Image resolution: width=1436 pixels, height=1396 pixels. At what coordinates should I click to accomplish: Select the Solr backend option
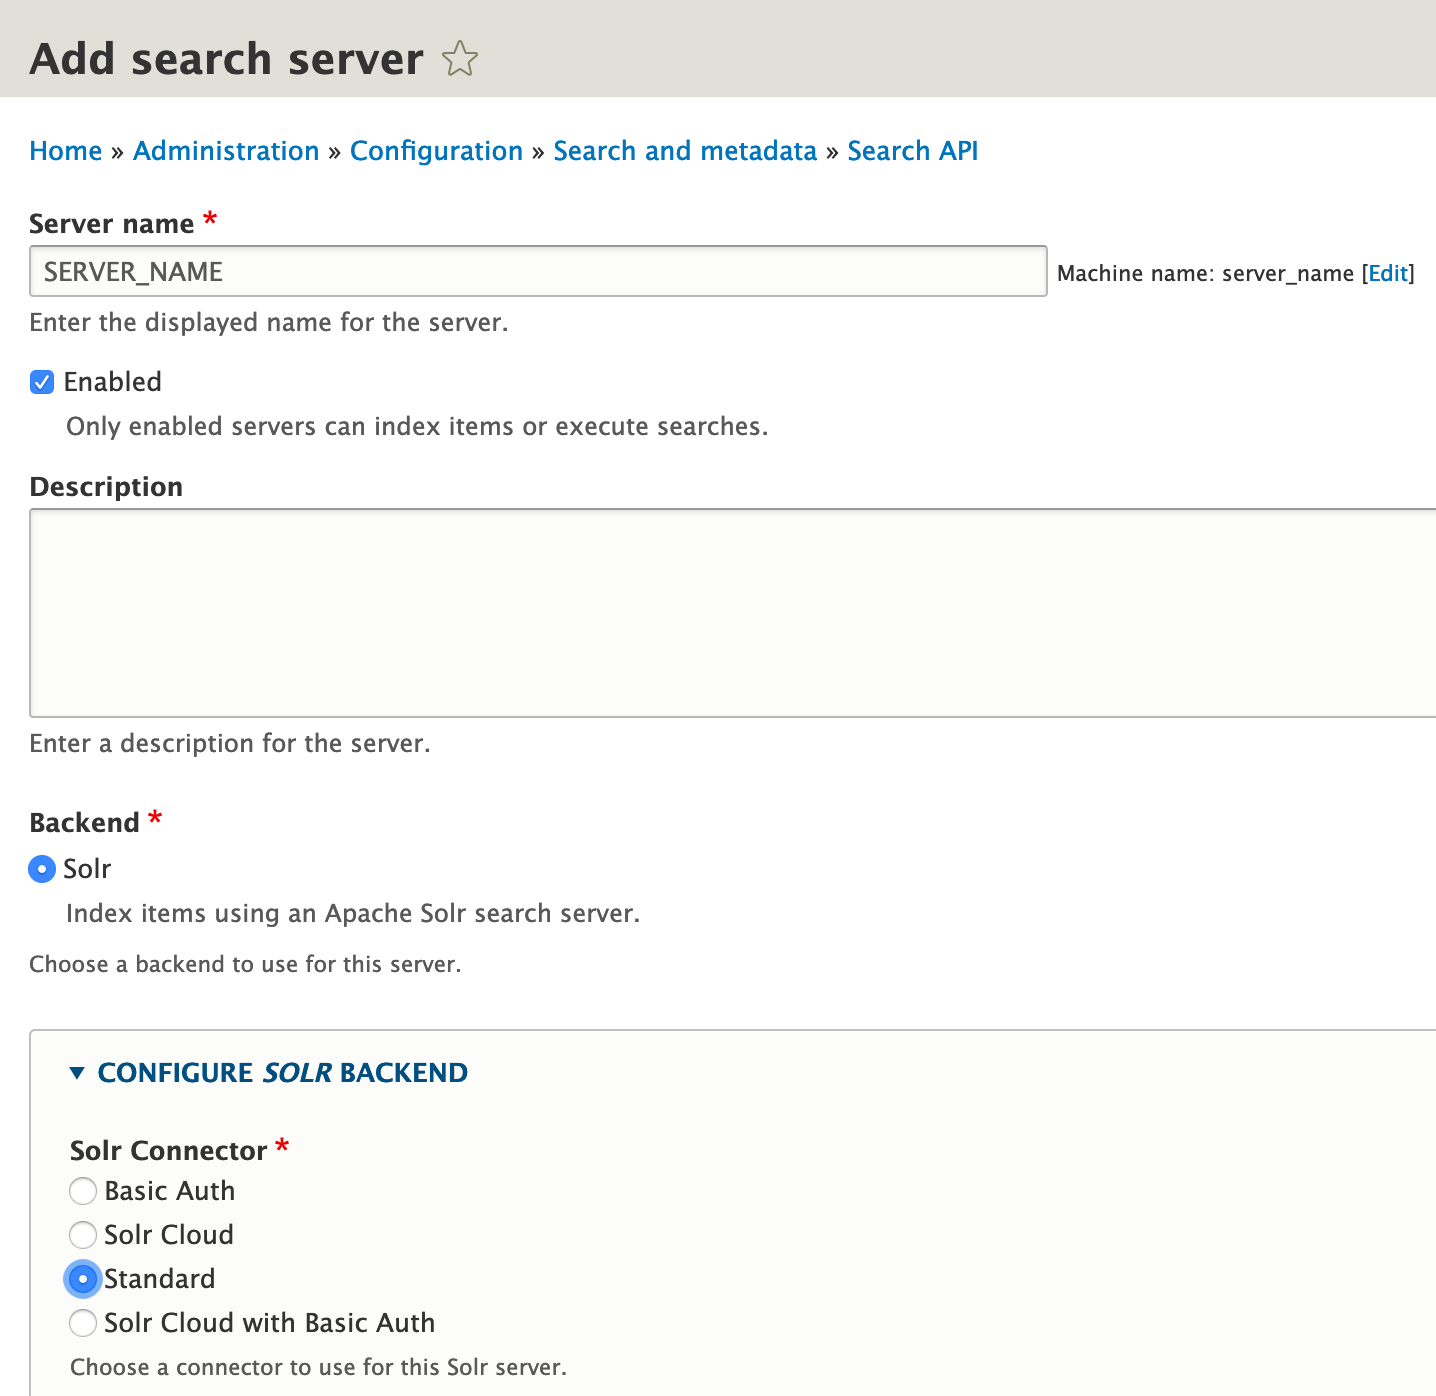click(x=42, y=869)
